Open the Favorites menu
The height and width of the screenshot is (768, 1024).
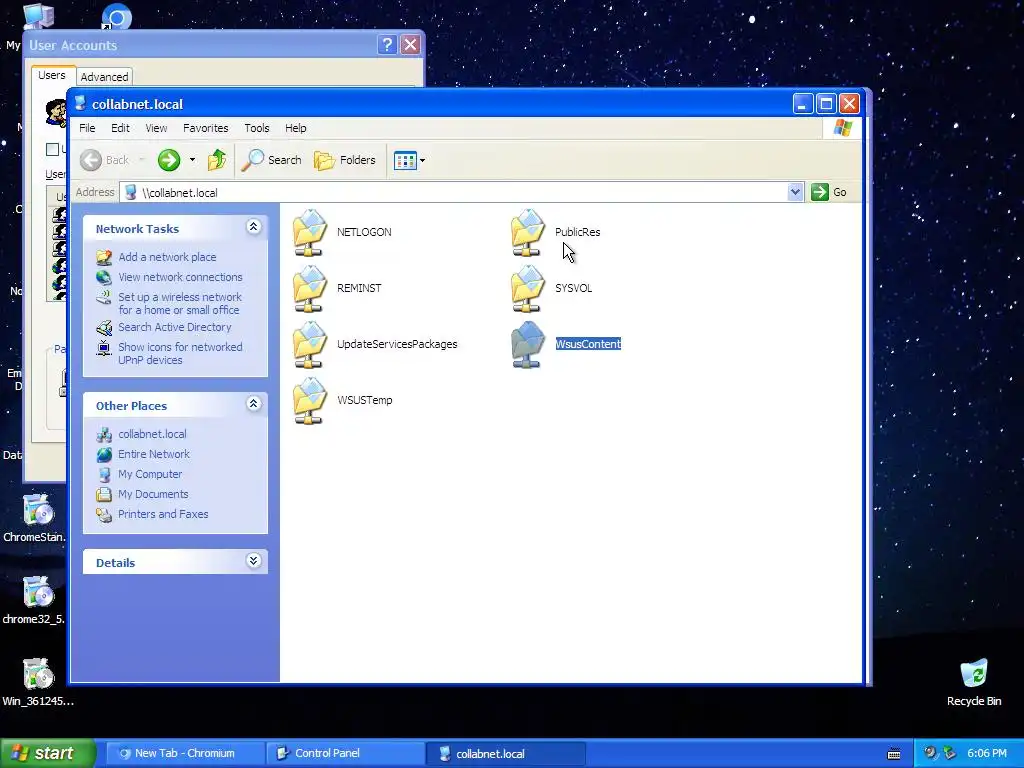[x=206, y=128]
